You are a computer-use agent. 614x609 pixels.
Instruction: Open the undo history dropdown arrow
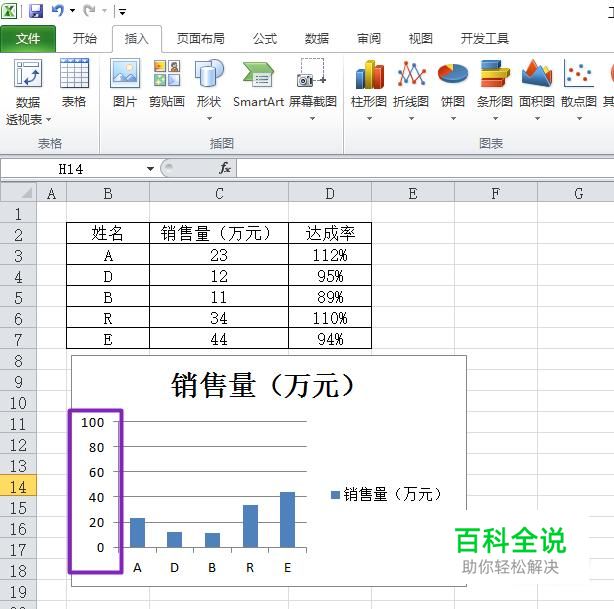point(72,11)
